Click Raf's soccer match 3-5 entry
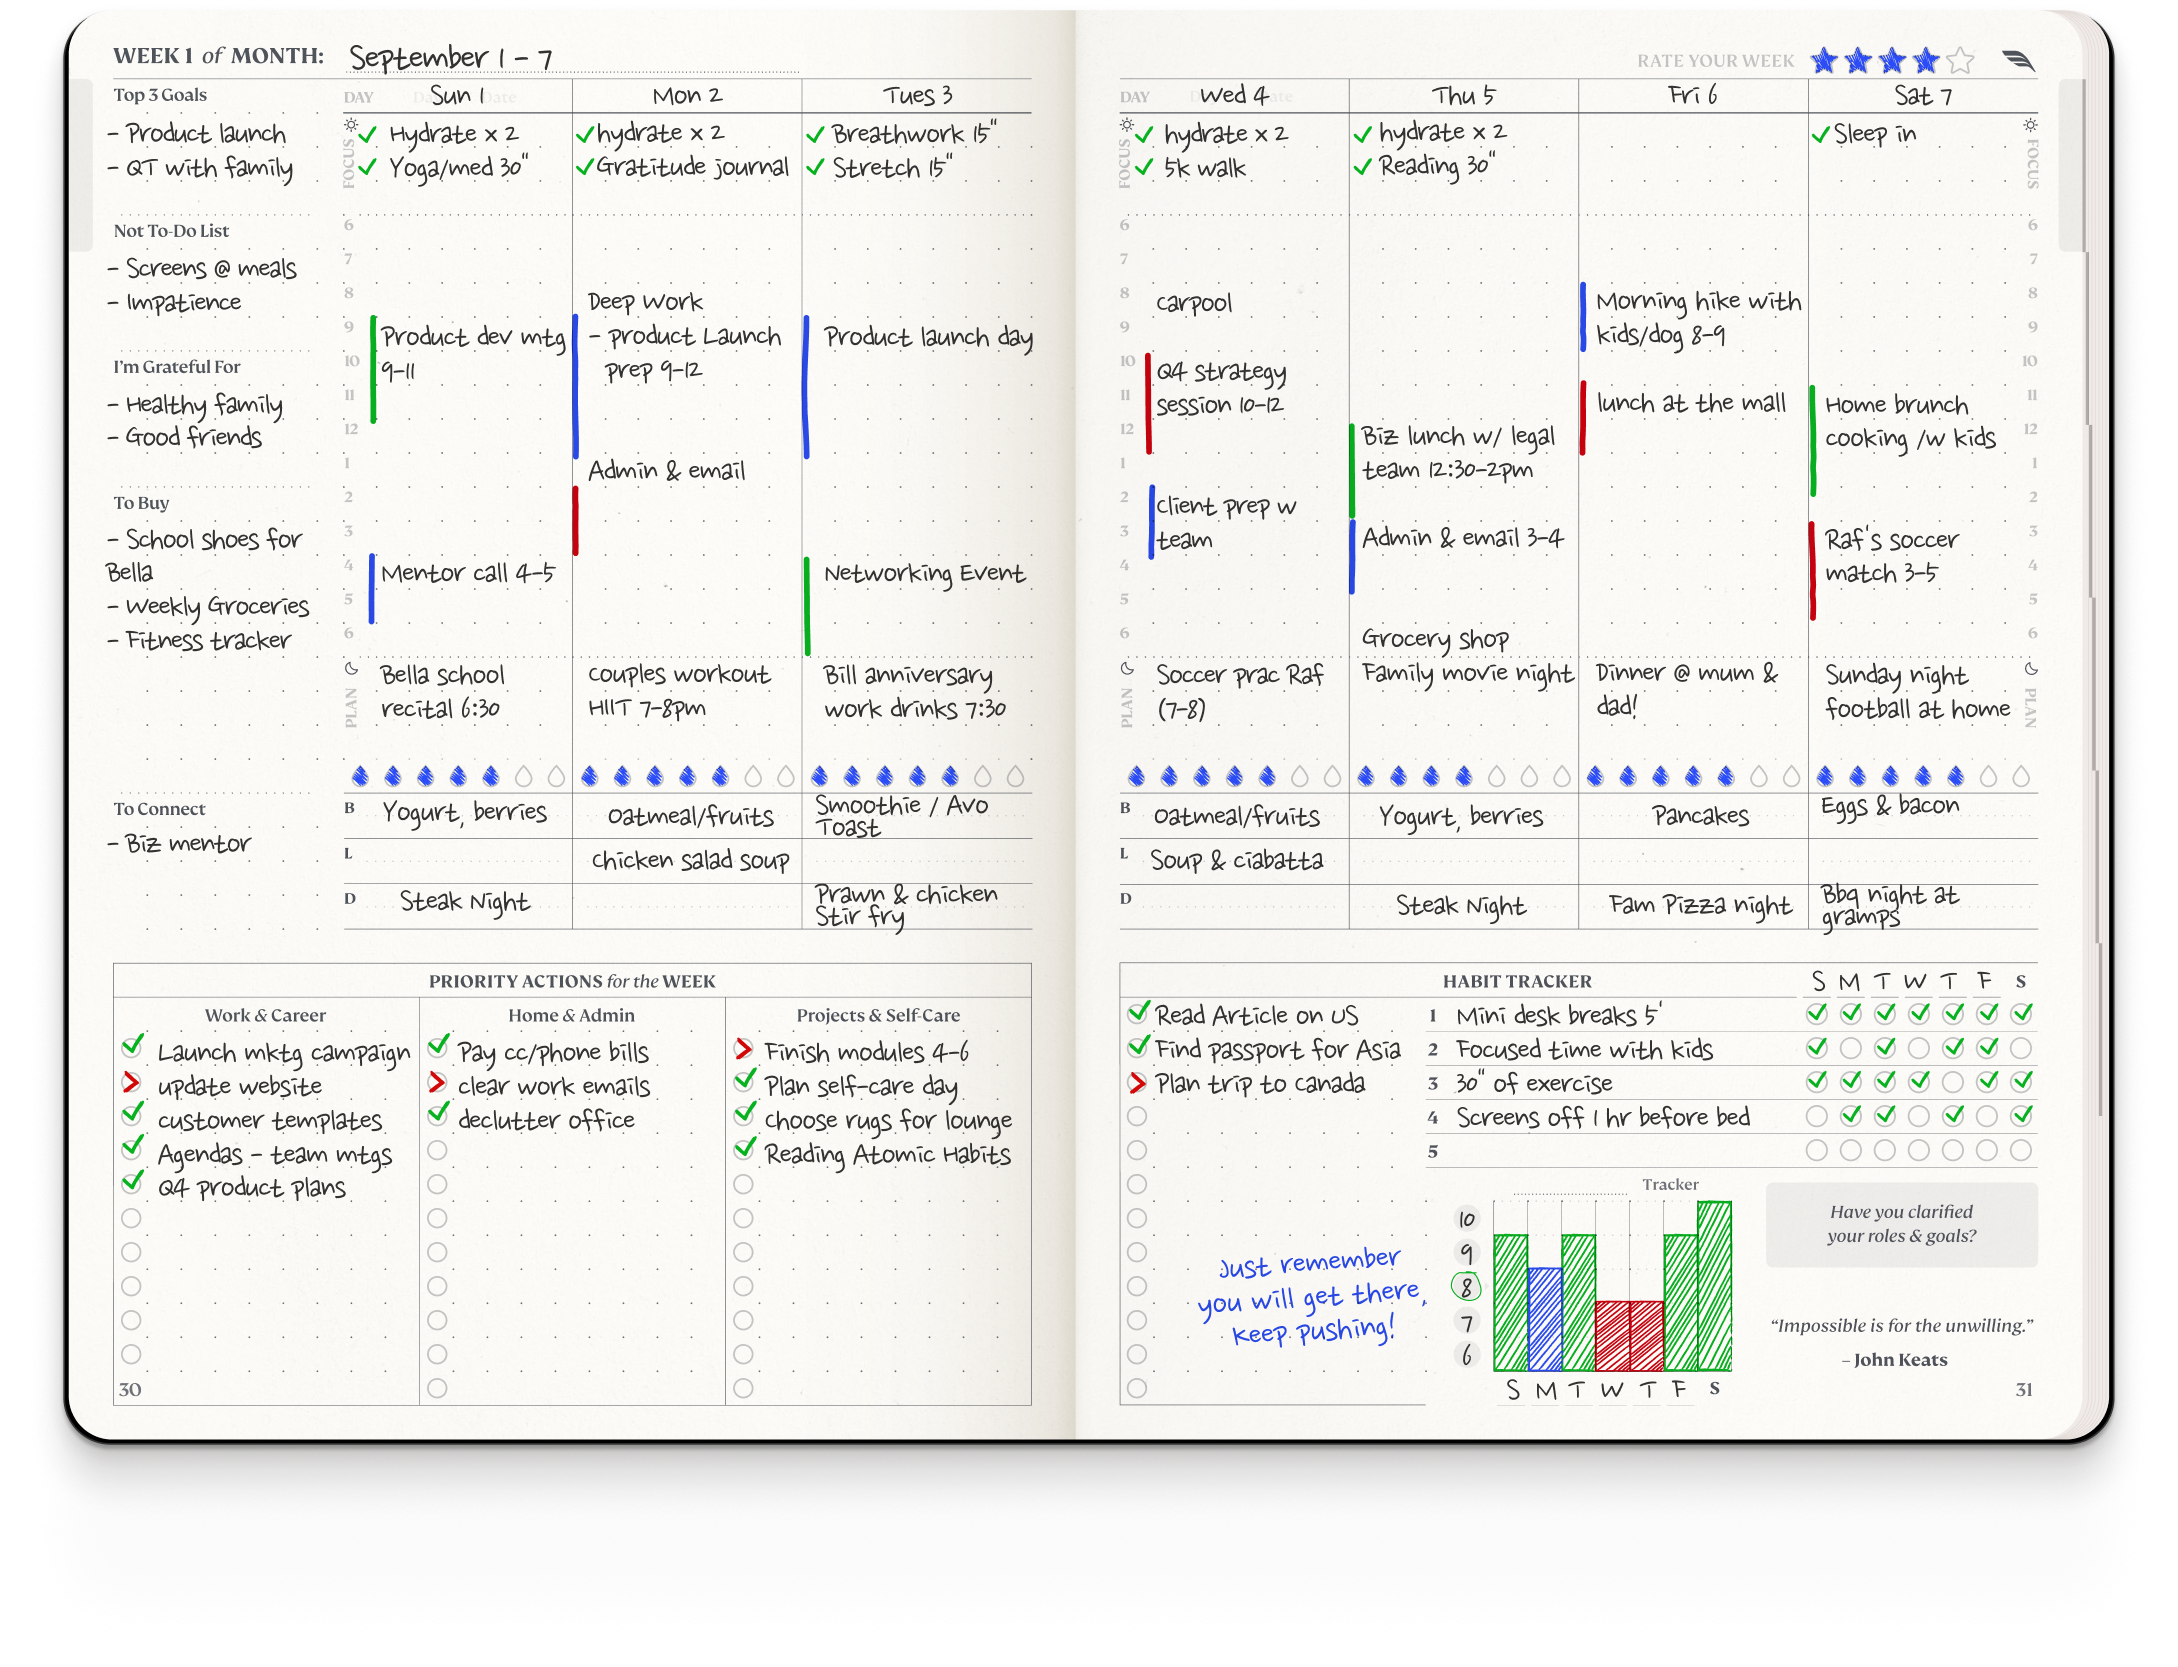 pos(1891,556)
